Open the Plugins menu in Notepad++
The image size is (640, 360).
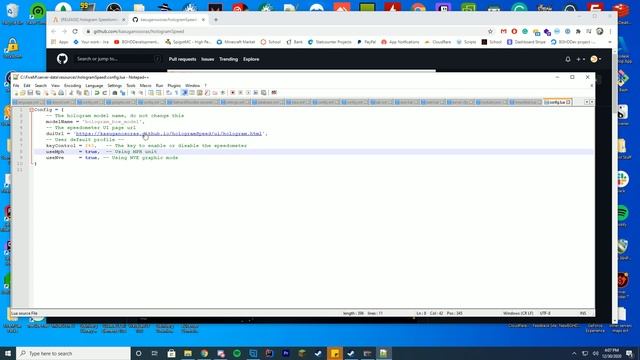tap(174, 86)
